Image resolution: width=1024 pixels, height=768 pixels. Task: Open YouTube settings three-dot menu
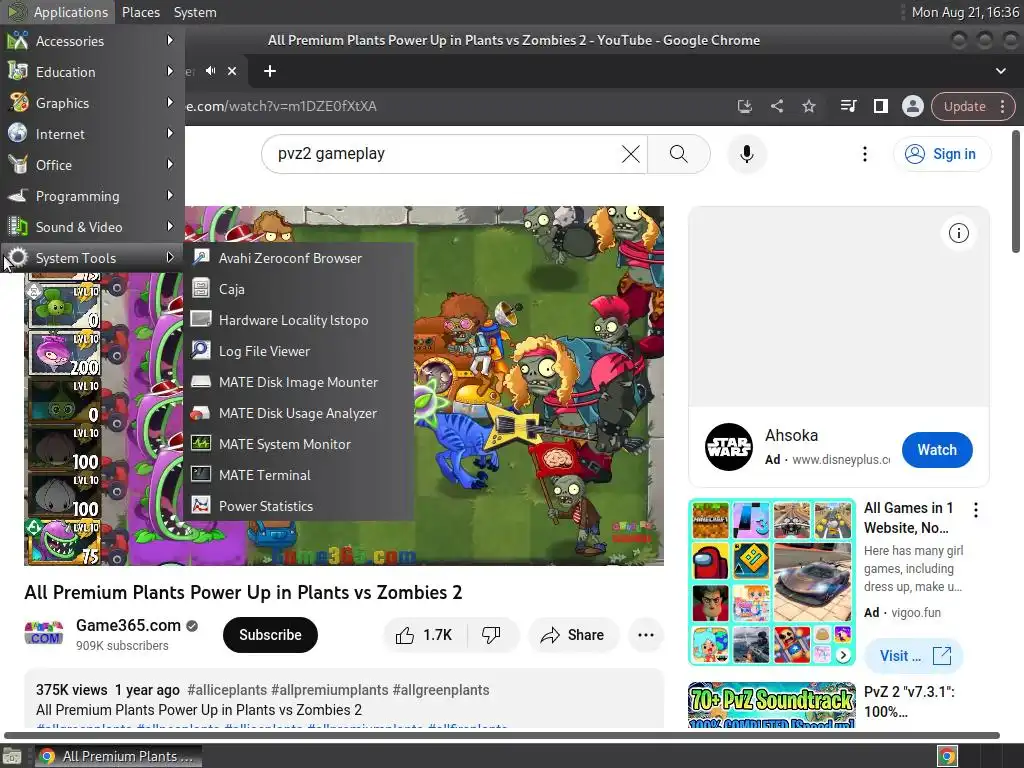click(x=865, y=154)
